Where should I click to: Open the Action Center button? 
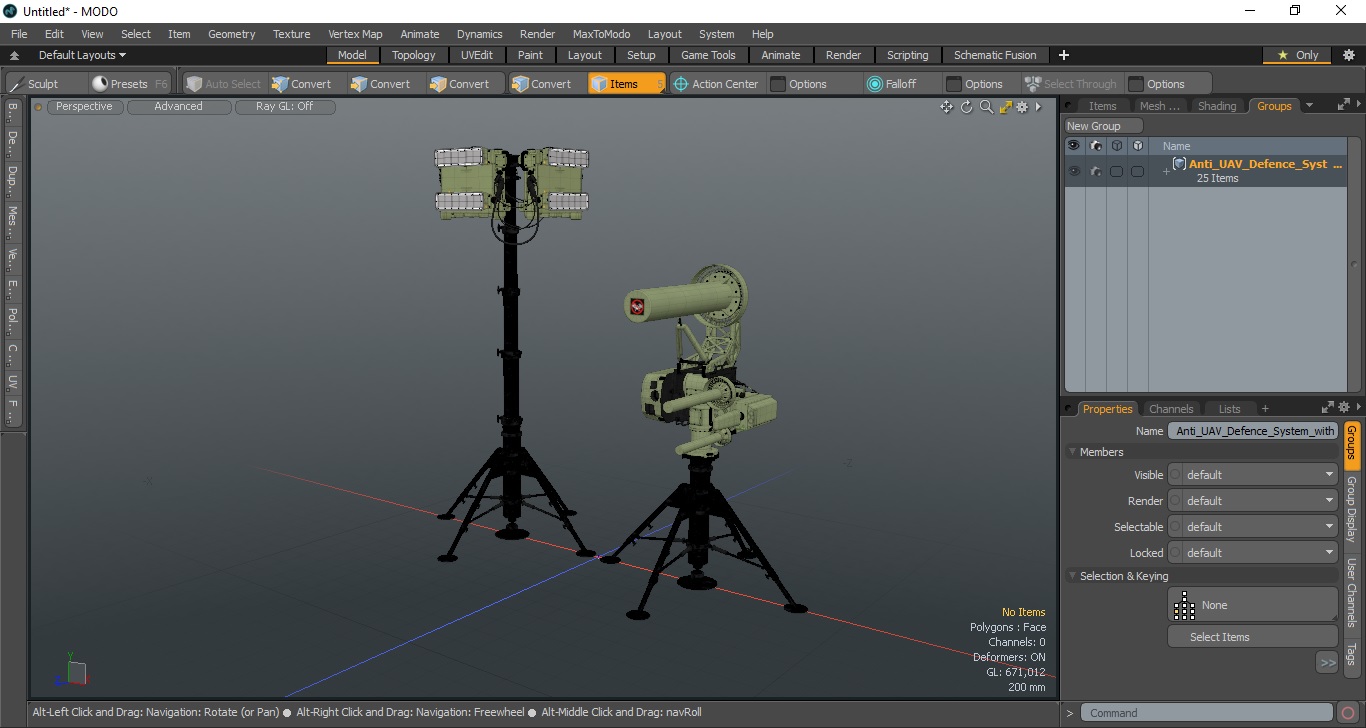point(716,84)
